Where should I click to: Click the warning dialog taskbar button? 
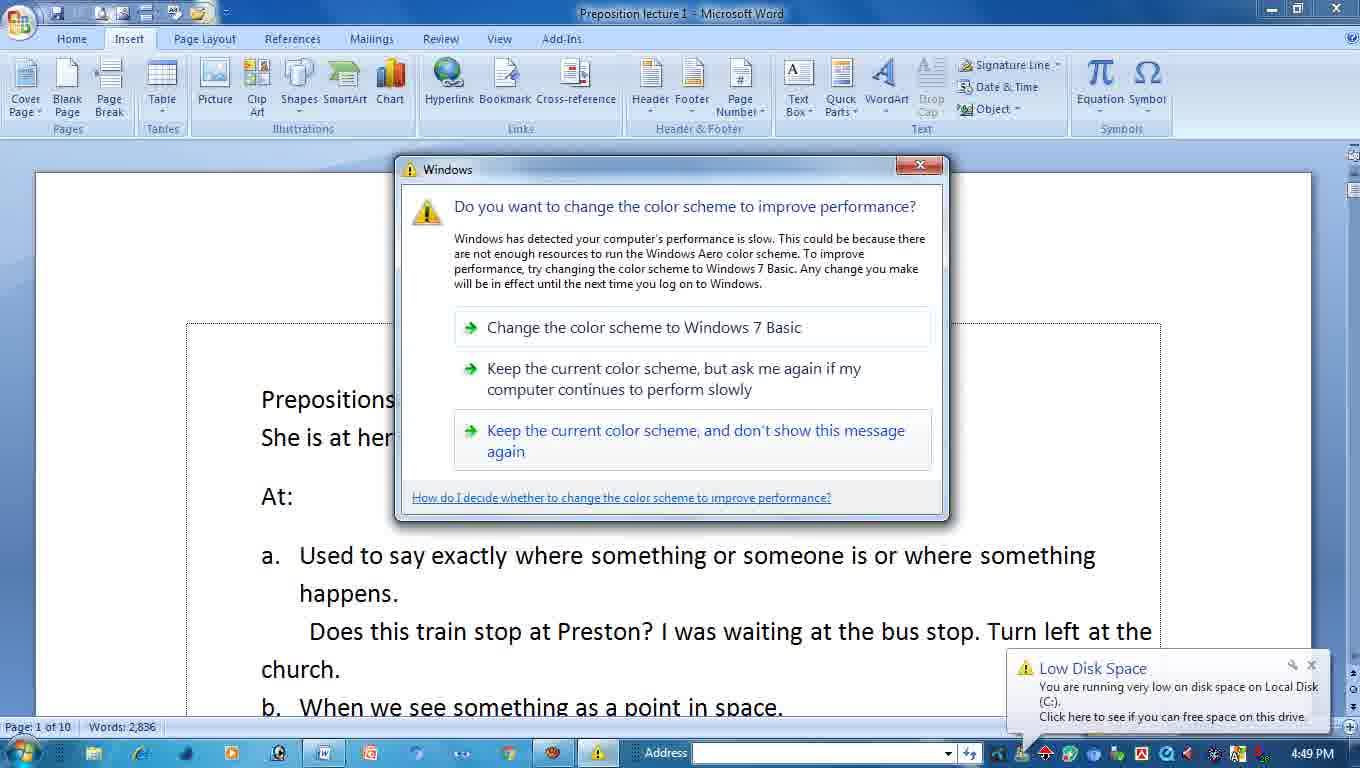[x=598, y=753]
